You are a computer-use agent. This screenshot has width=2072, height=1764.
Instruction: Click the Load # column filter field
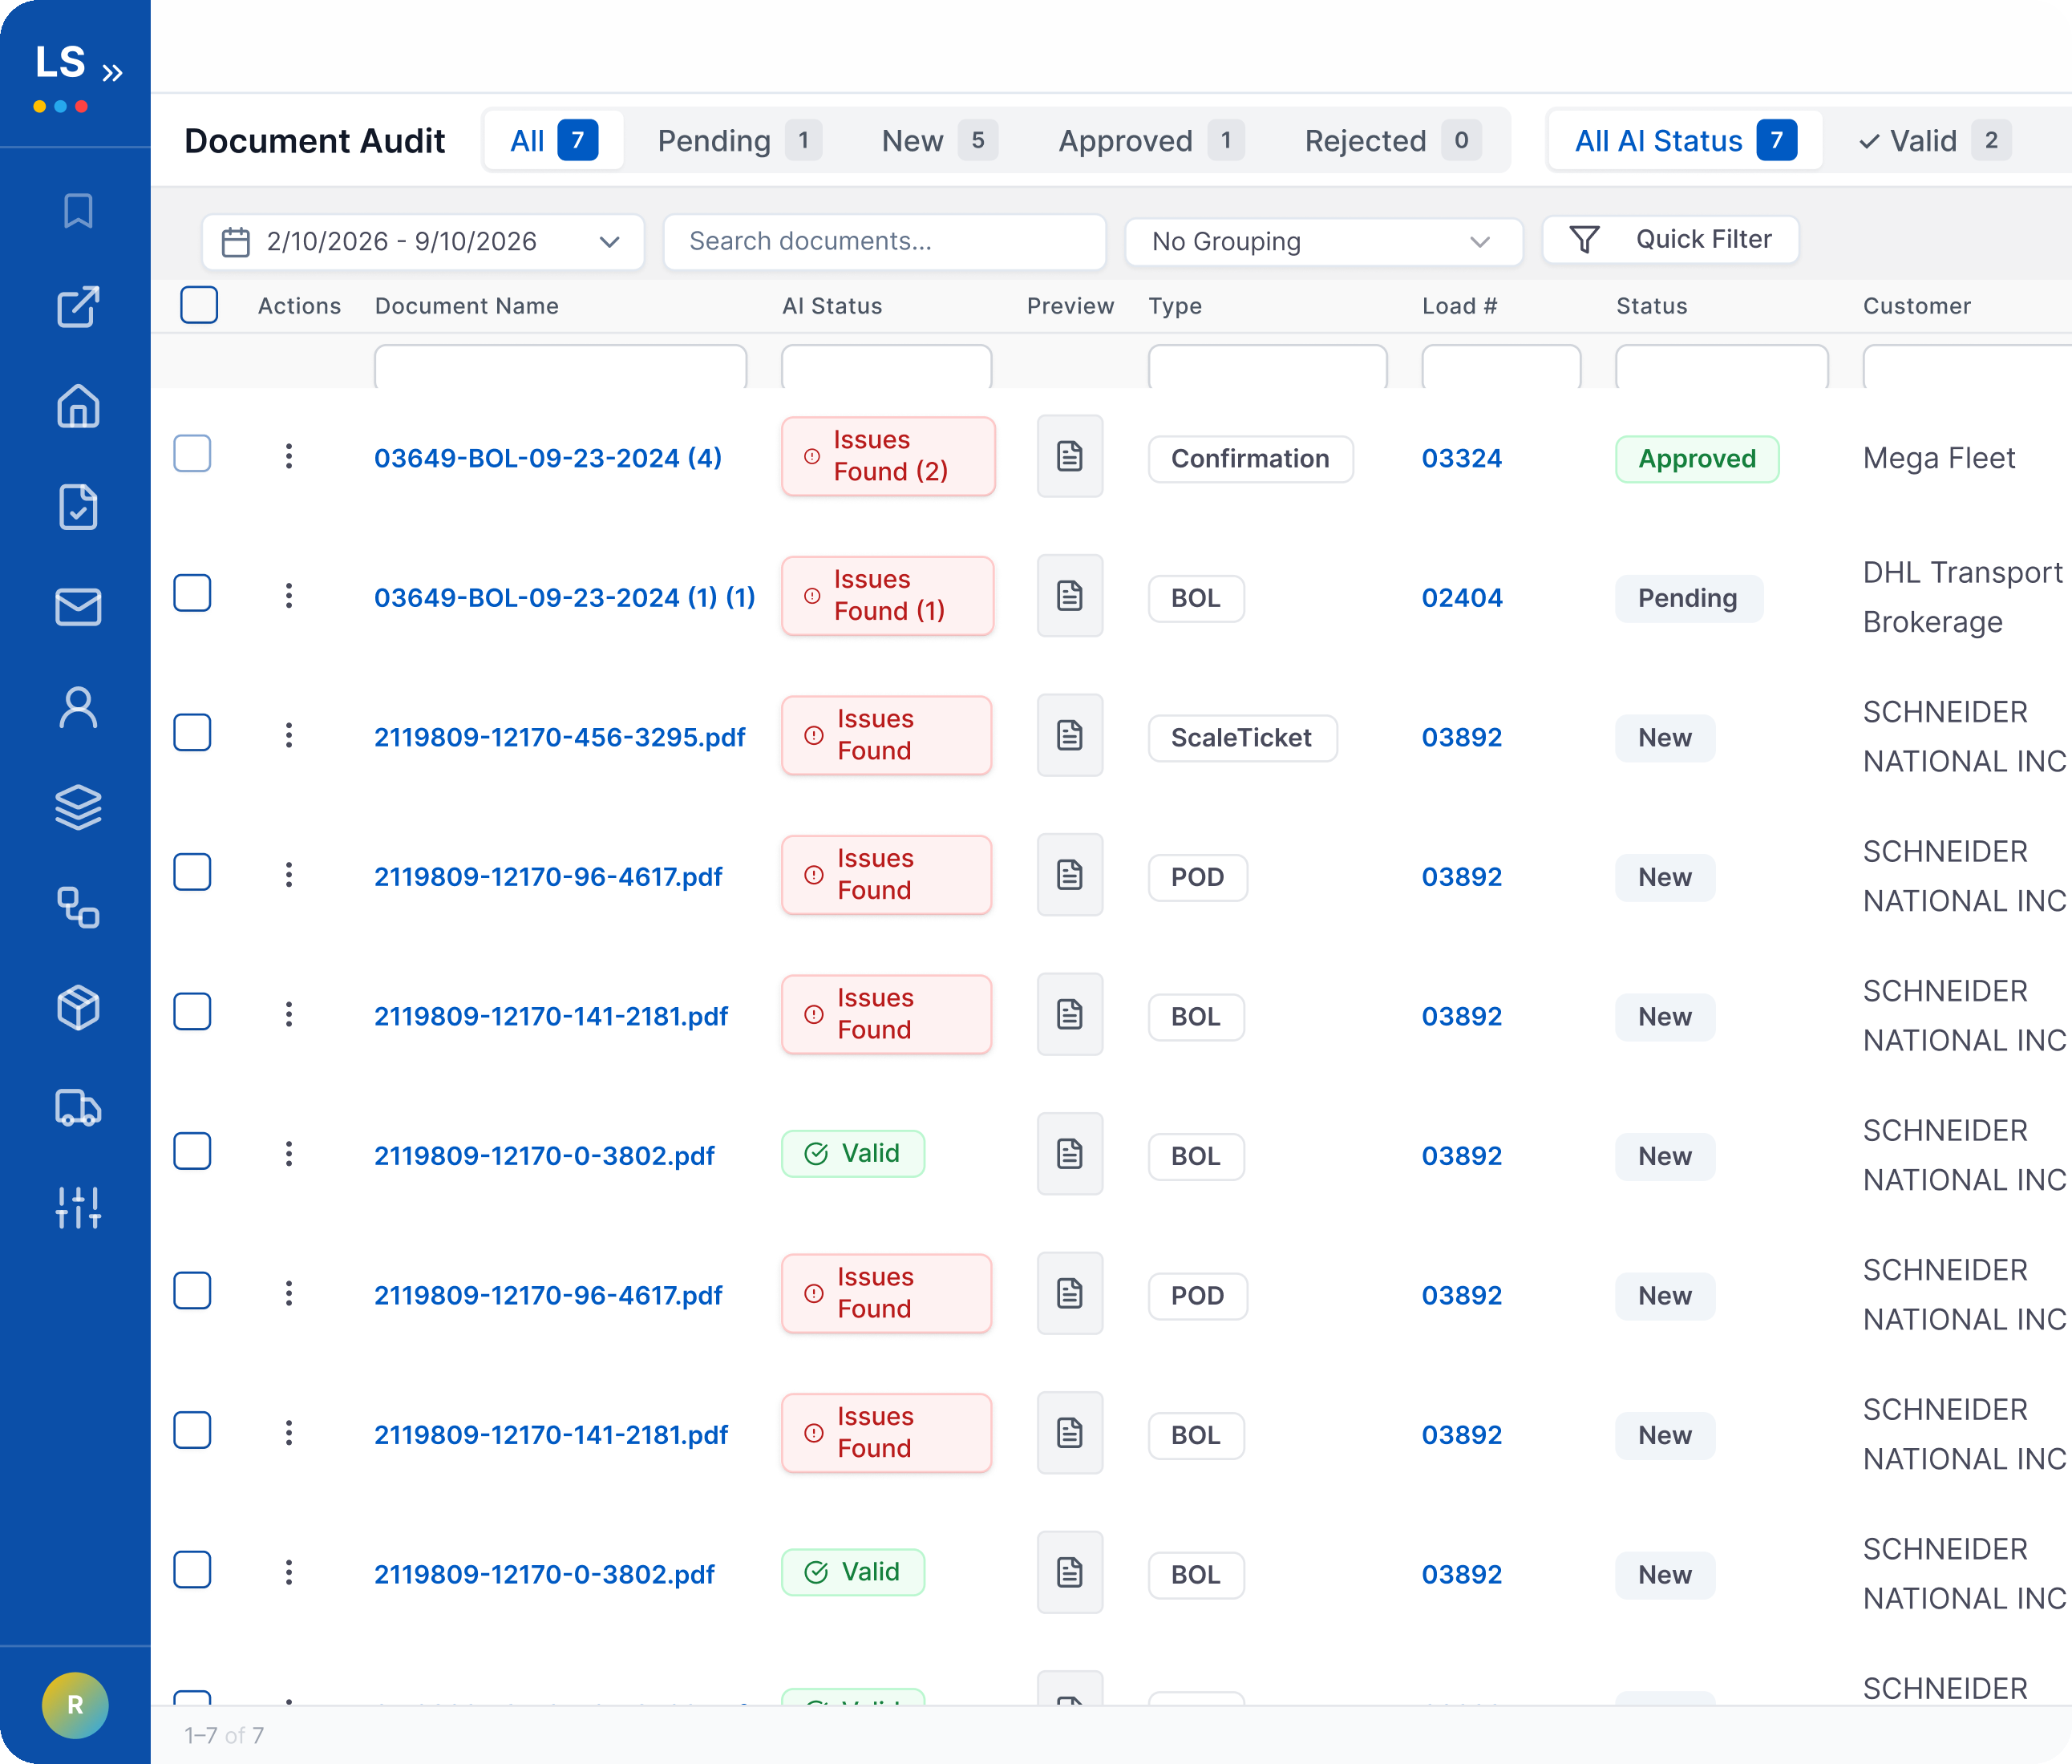pos(1501,366)
